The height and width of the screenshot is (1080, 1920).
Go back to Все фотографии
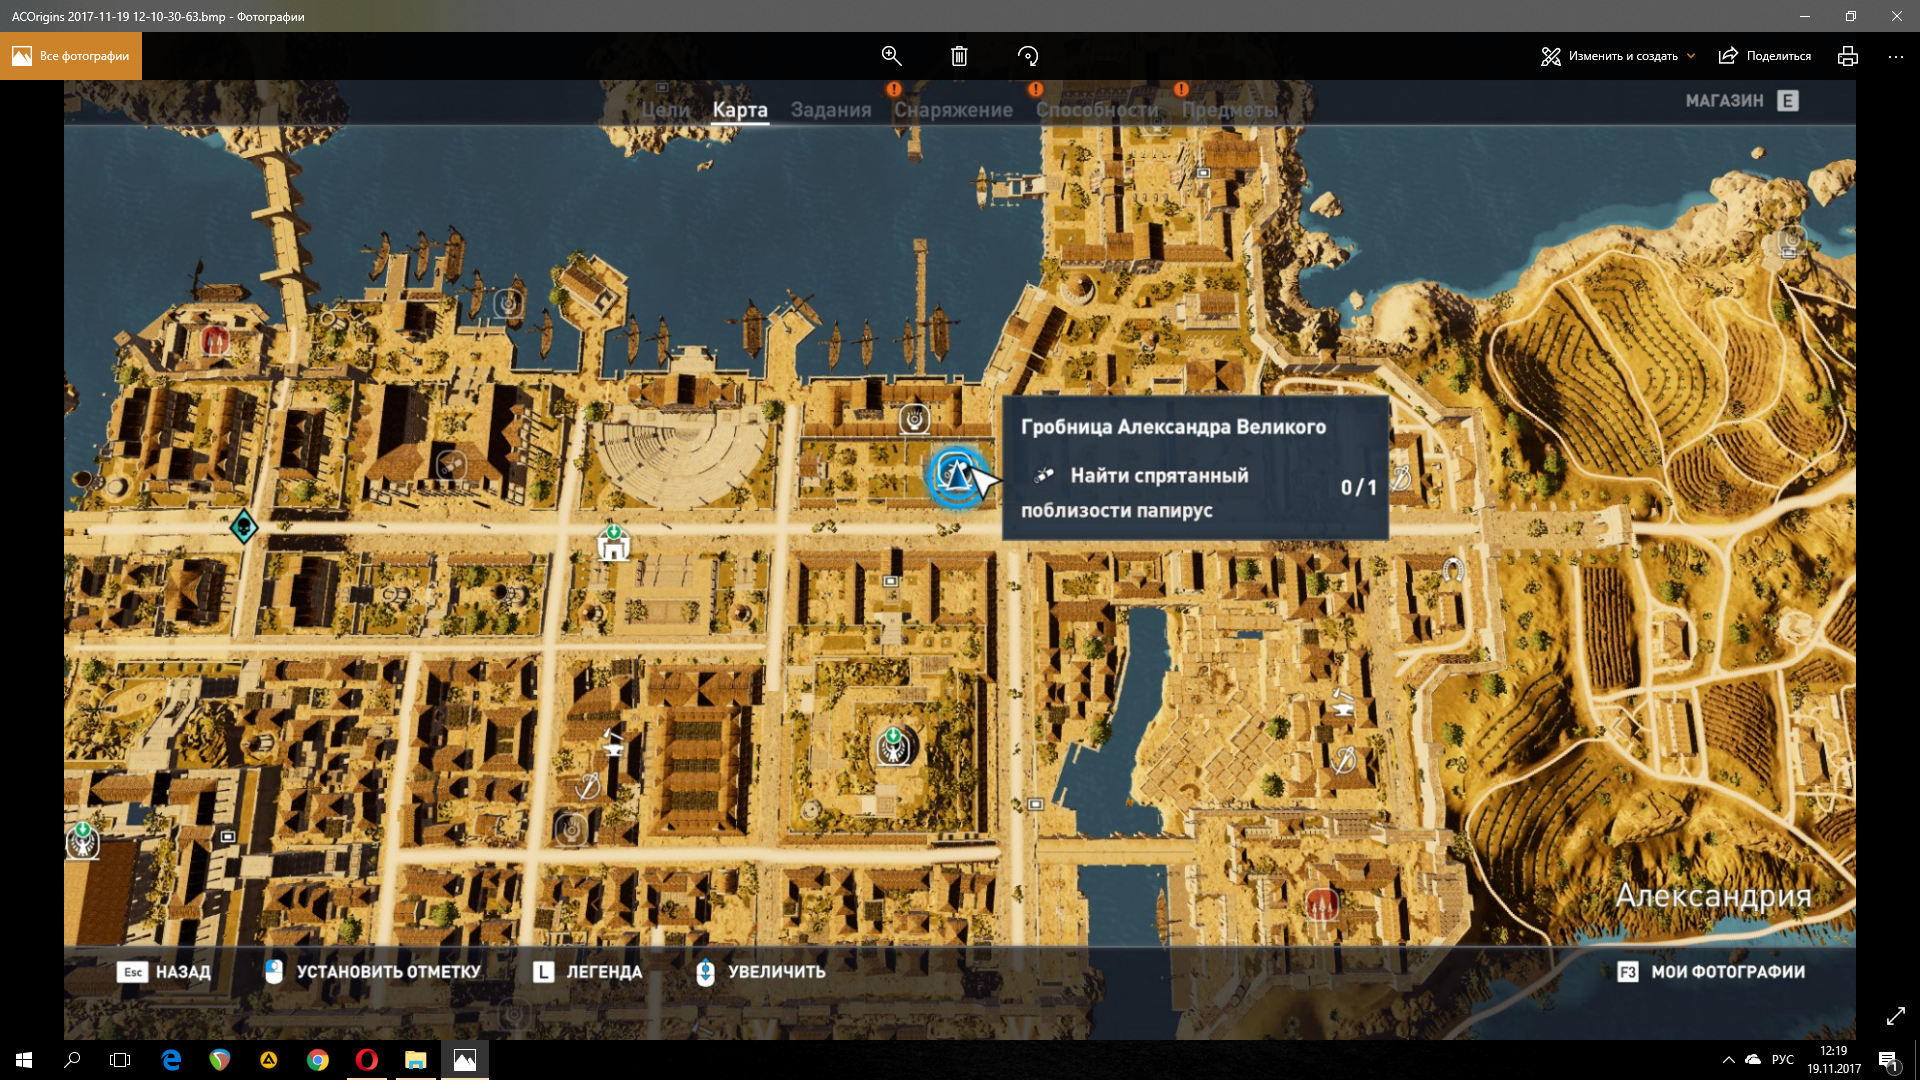[x=71, y=56]
